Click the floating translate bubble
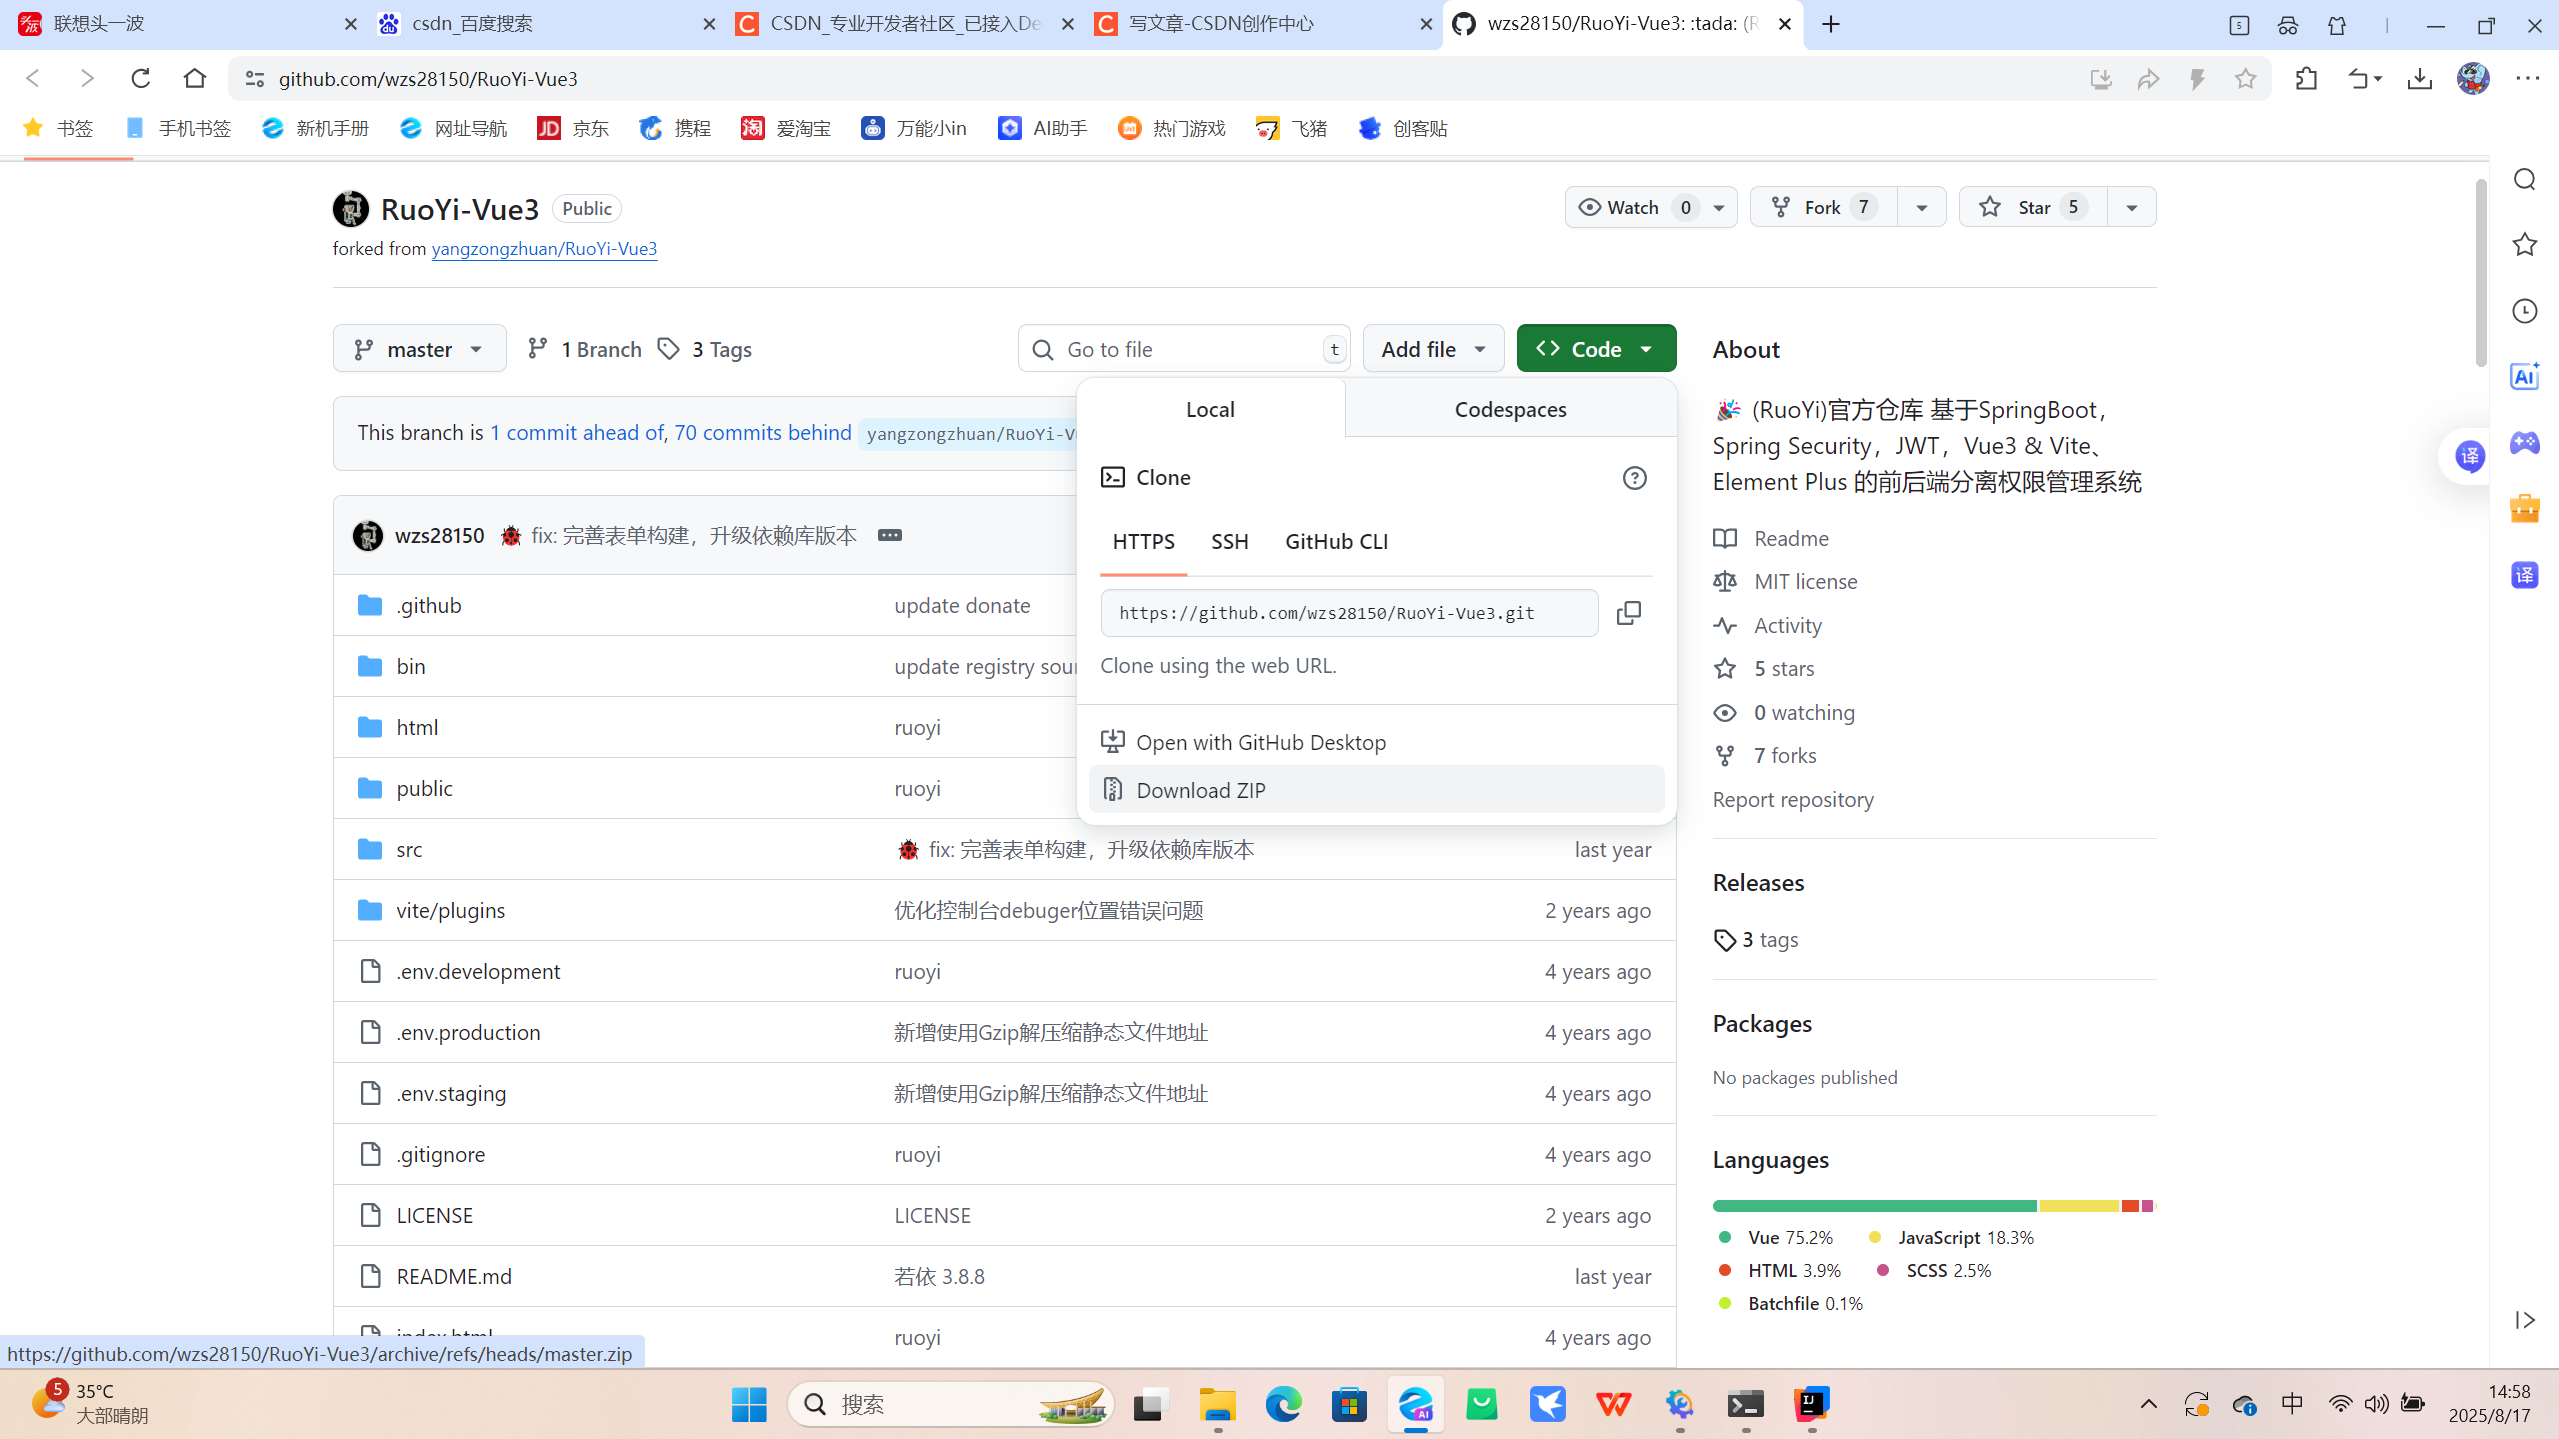 point(2469,457)
